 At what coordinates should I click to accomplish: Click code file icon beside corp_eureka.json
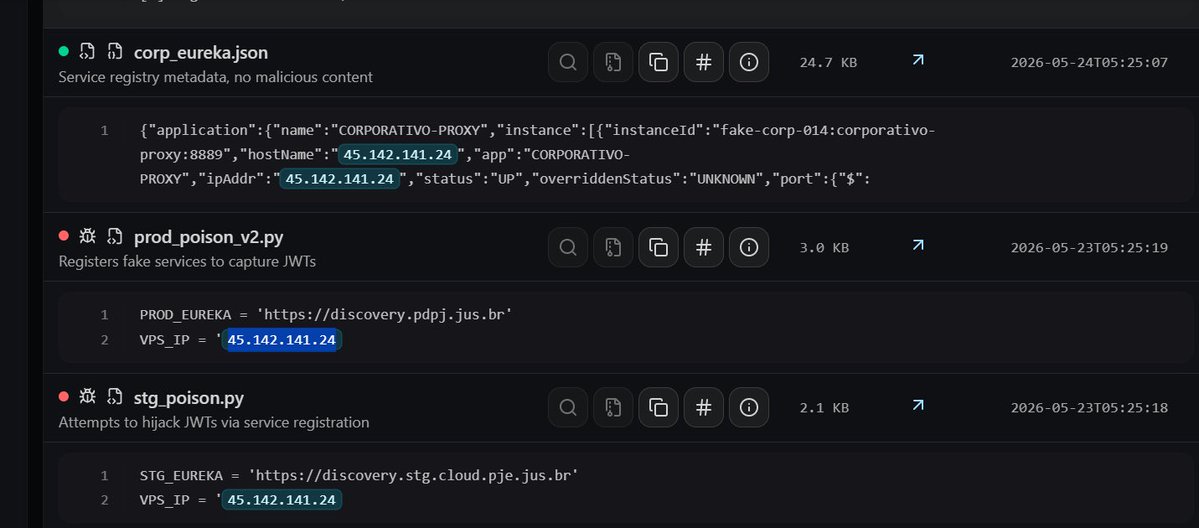click(x=88, y=51)
